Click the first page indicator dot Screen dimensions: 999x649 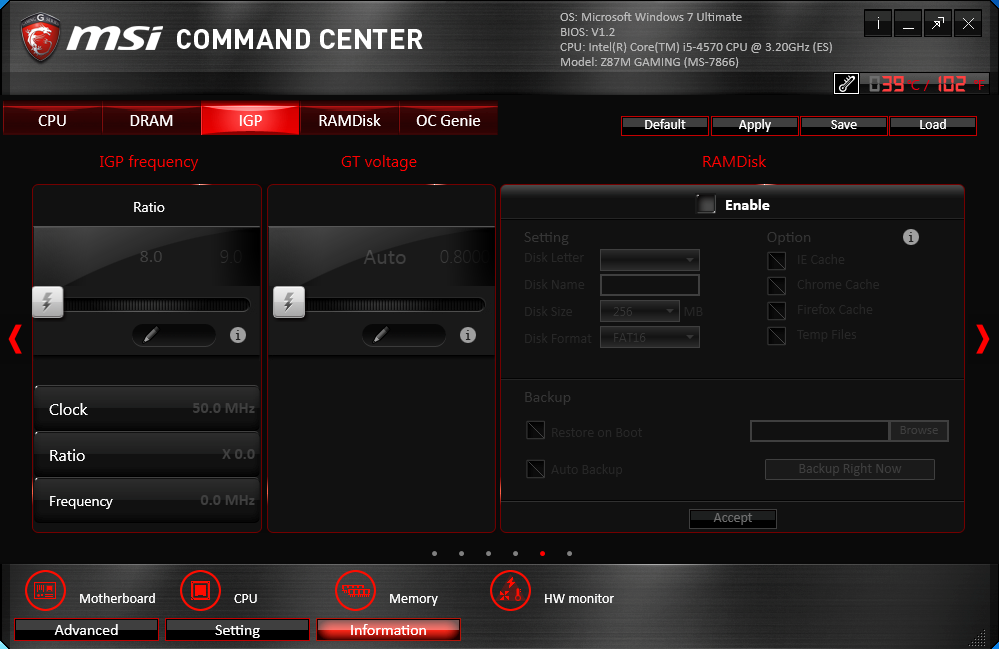click(435, 553)
